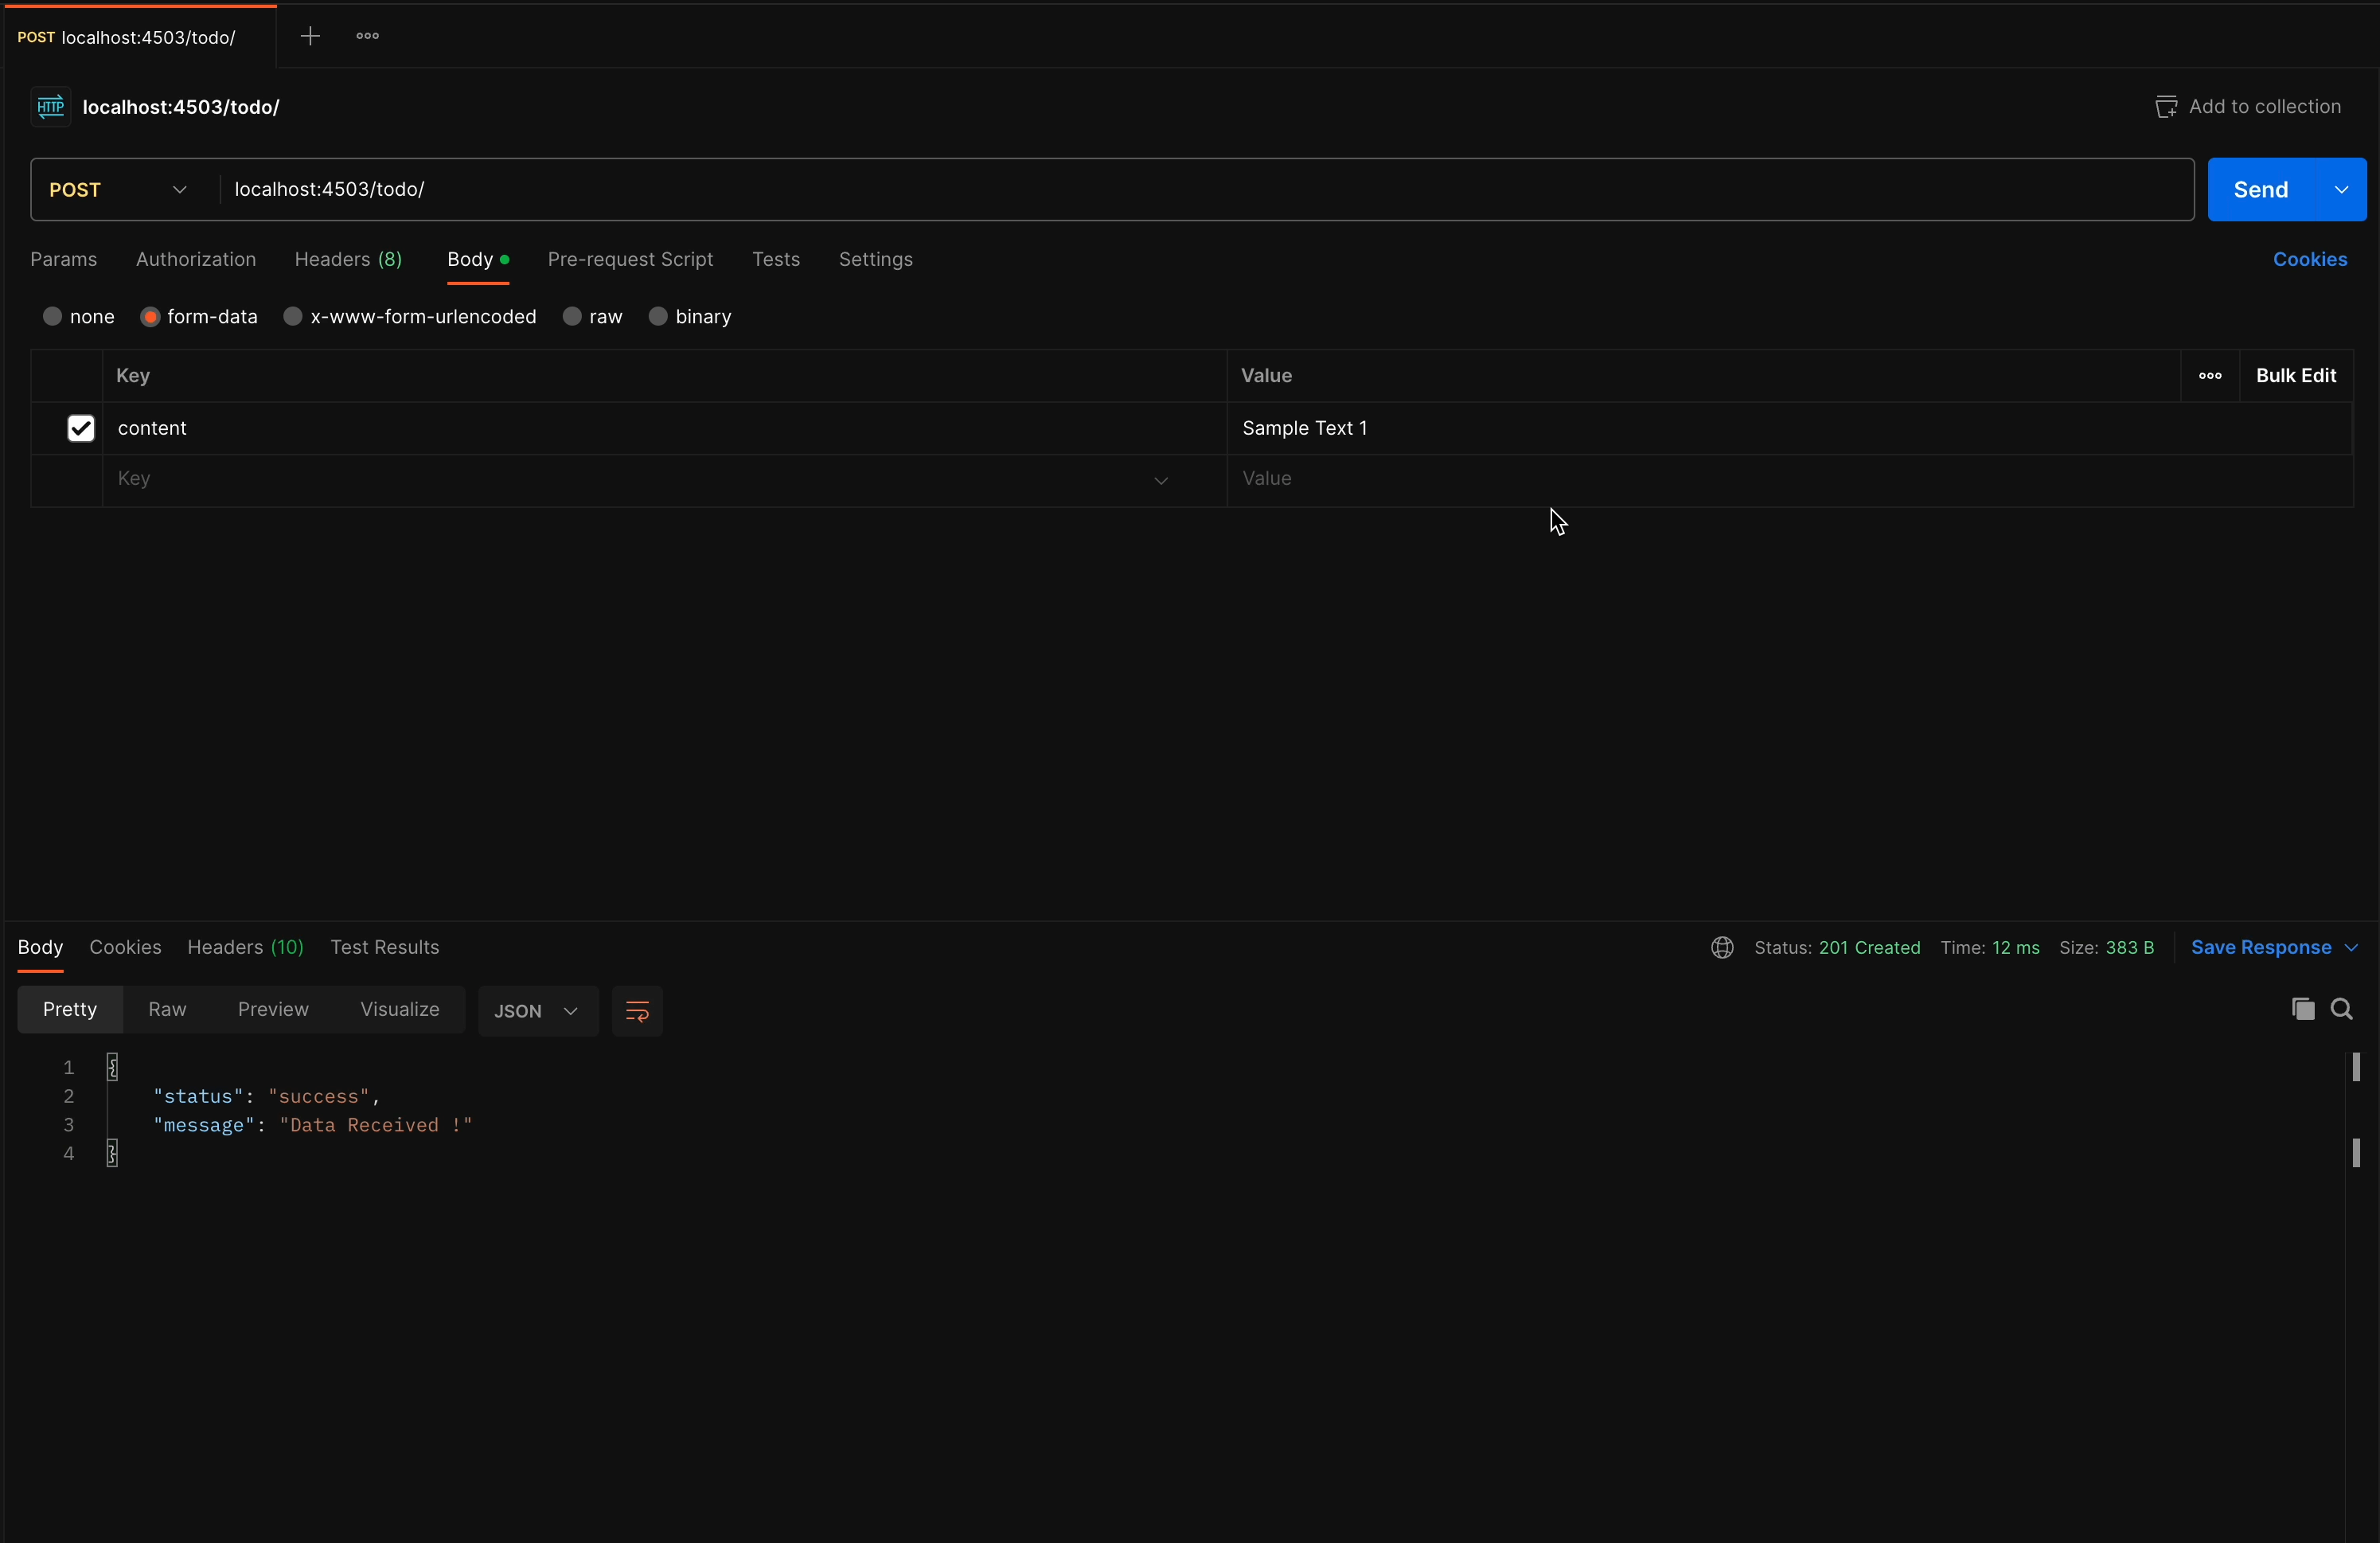
Task: Open the Save Response dropdown
Action: point(2274,947)
